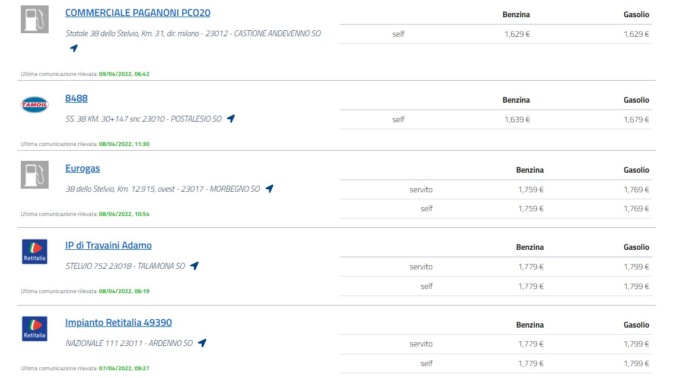The height and width of the screenshot is (378, 680).
Task: Click Eurogas servito Benzina price 1,759 €
Action: tap(531, 189)
